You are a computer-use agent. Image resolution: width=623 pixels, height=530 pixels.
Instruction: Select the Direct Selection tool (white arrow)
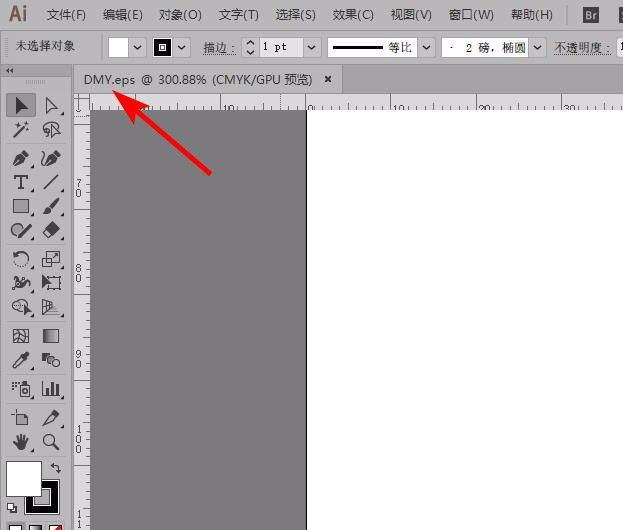tap(51, 106)
